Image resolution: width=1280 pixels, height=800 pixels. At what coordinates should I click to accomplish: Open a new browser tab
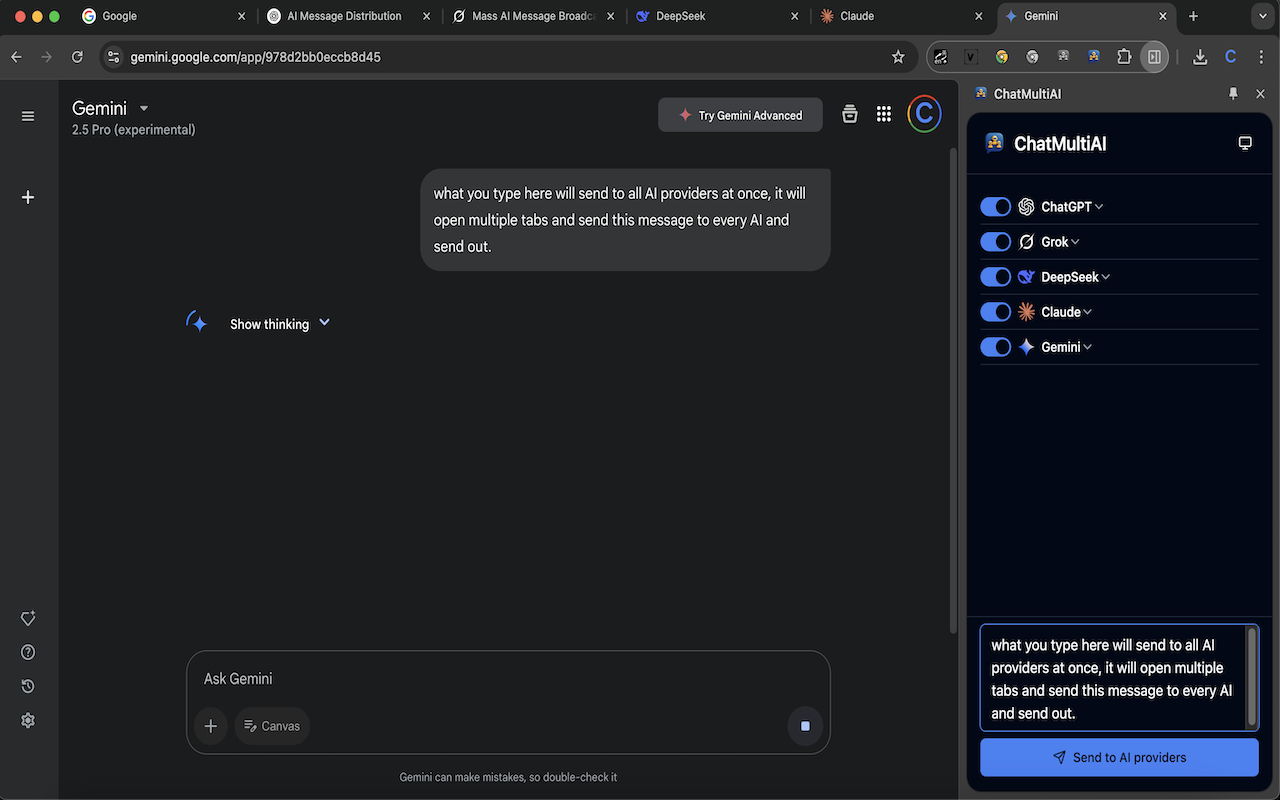coord(1193,16)
